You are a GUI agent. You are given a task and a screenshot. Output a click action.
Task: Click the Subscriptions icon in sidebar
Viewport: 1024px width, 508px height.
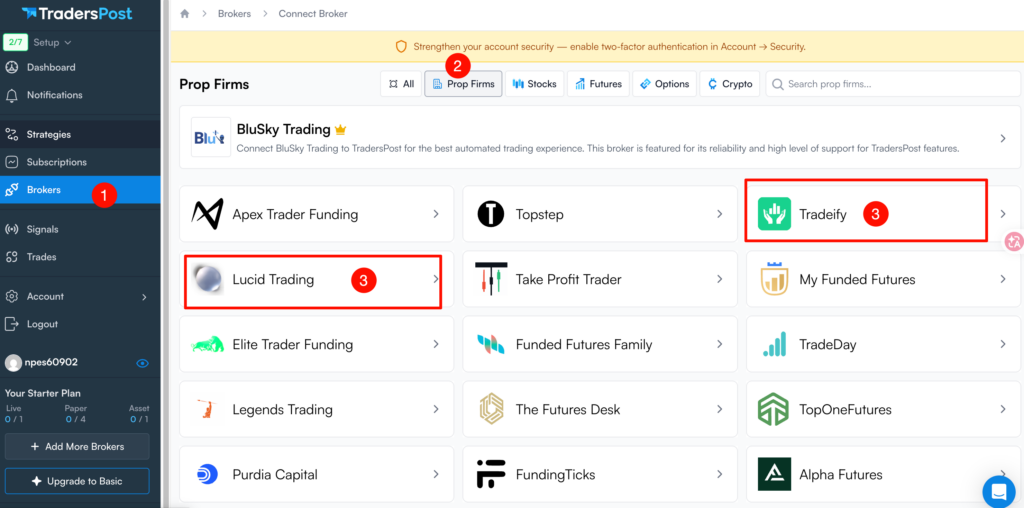tap(12, 162)
